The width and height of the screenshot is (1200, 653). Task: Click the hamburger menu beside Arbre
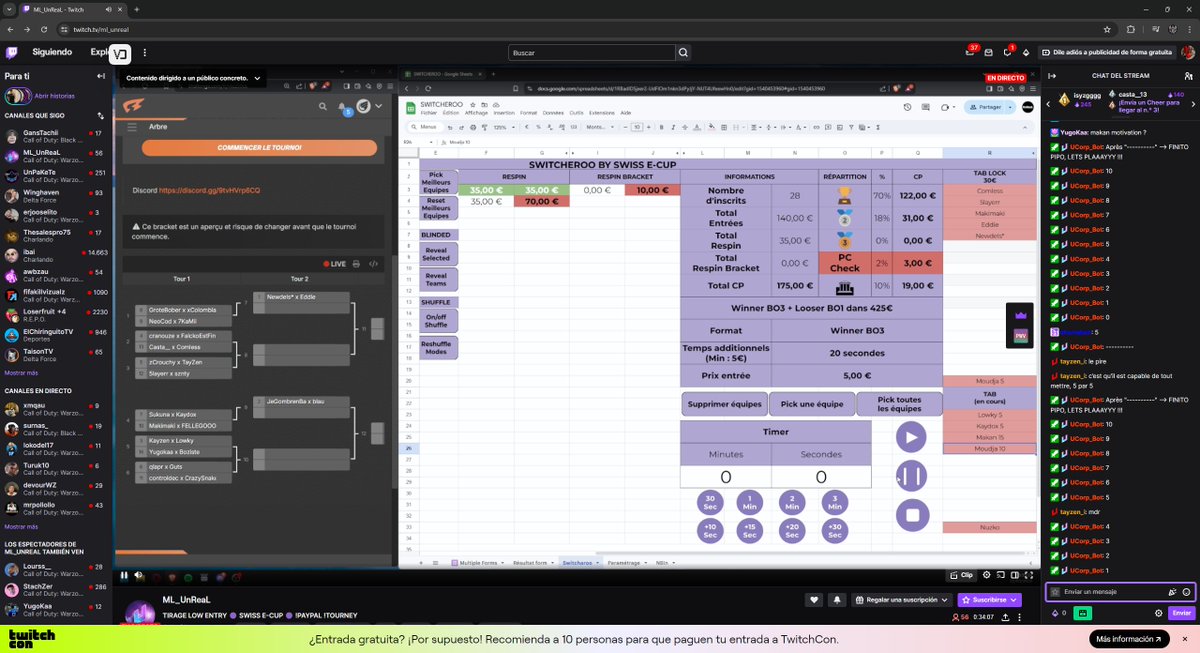(131, 127)
